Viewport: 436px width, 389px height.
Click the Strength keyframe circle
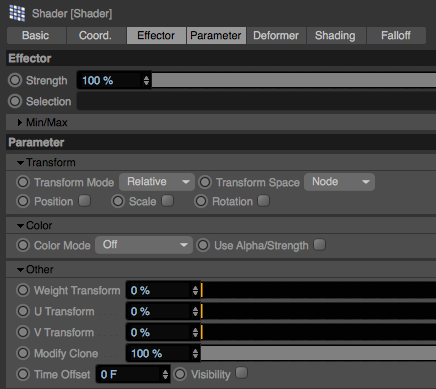coord(15,80)
